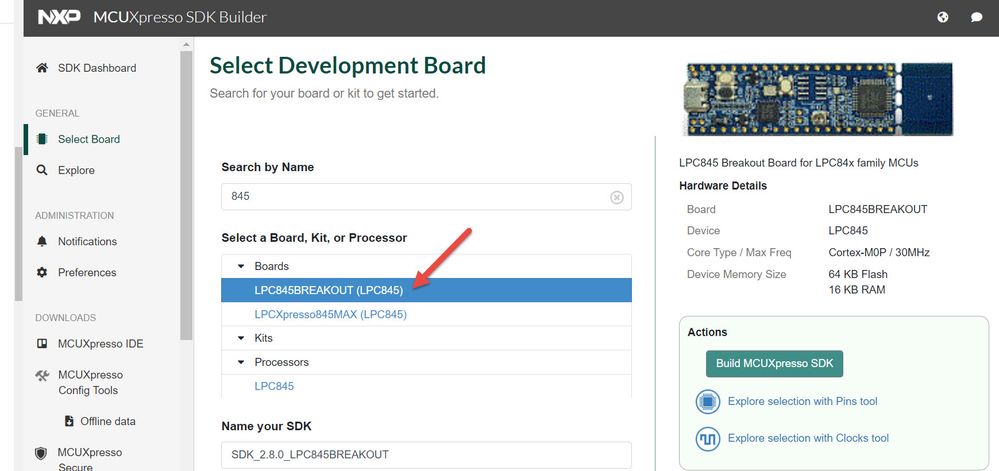
Task: Click the Select Board chip icon
Action: (42, 139)
